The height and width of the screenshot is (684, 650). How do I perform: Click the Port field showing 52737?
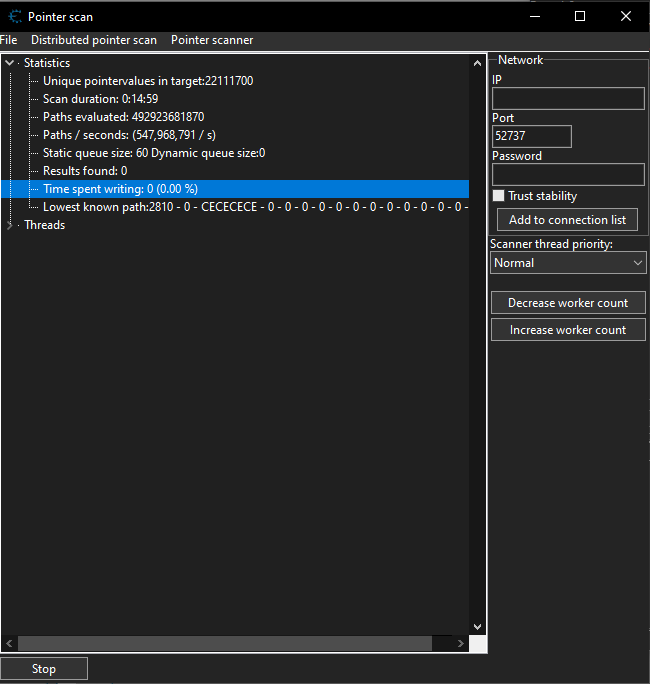[531, 136]
